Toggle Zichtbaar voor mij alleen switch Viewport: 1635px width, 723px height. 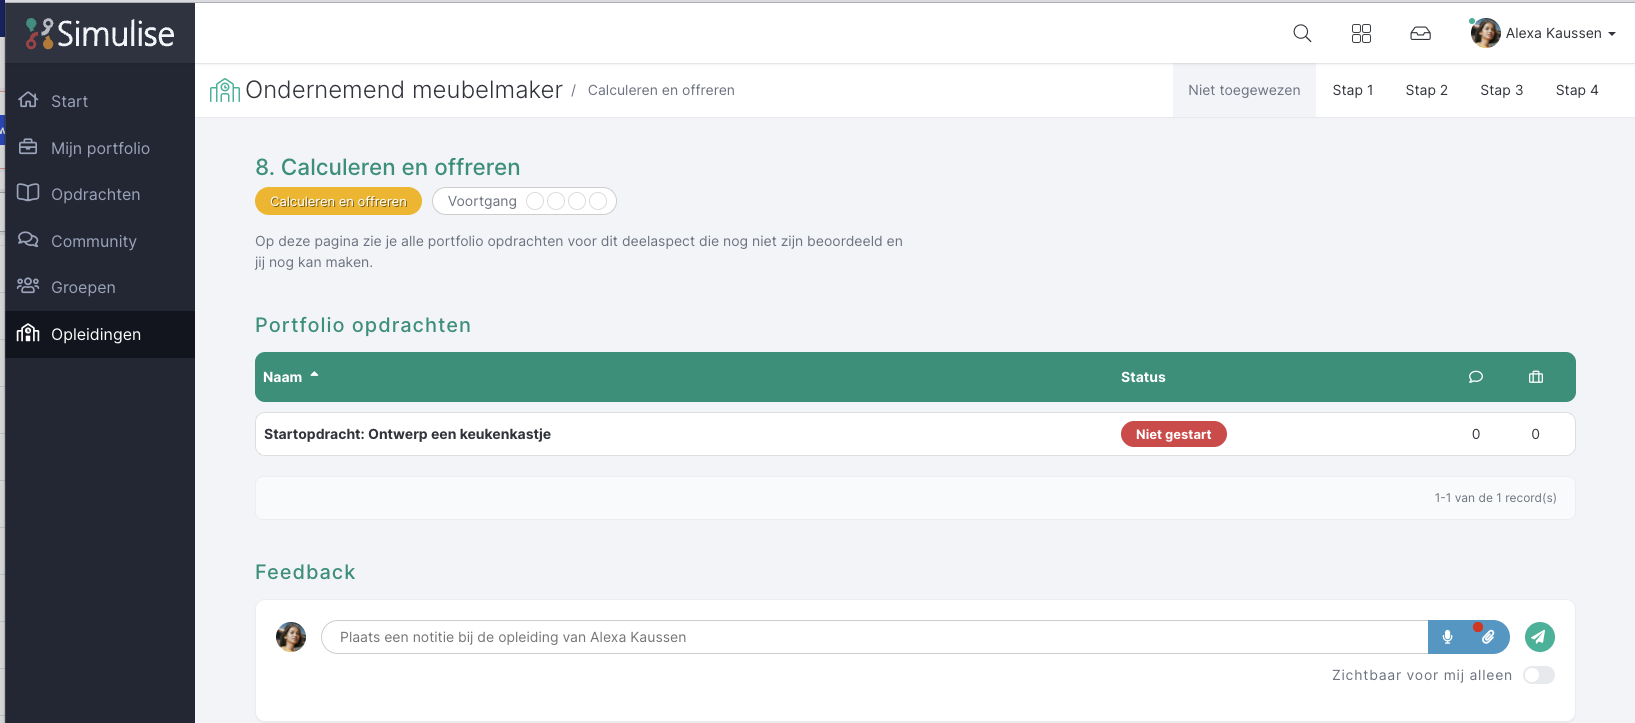pos(1539,675)
